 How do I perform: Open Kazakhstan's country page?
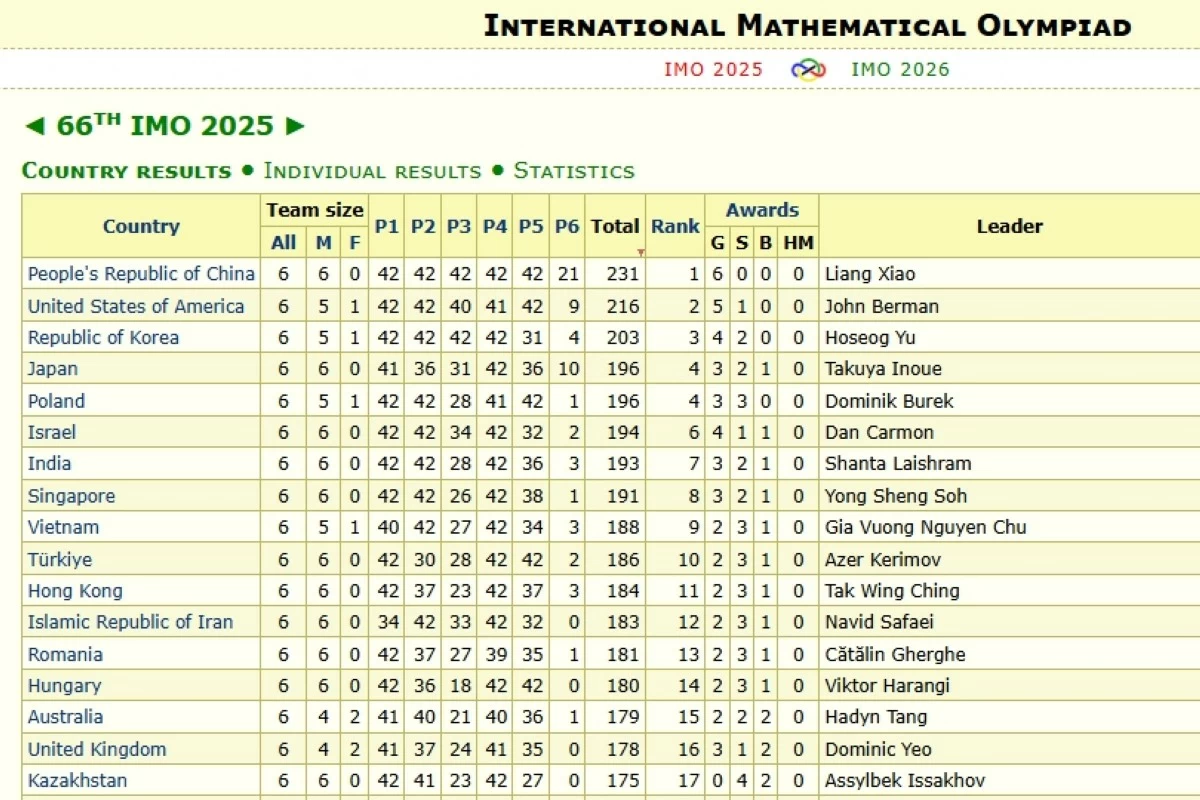tap(73, 780)
